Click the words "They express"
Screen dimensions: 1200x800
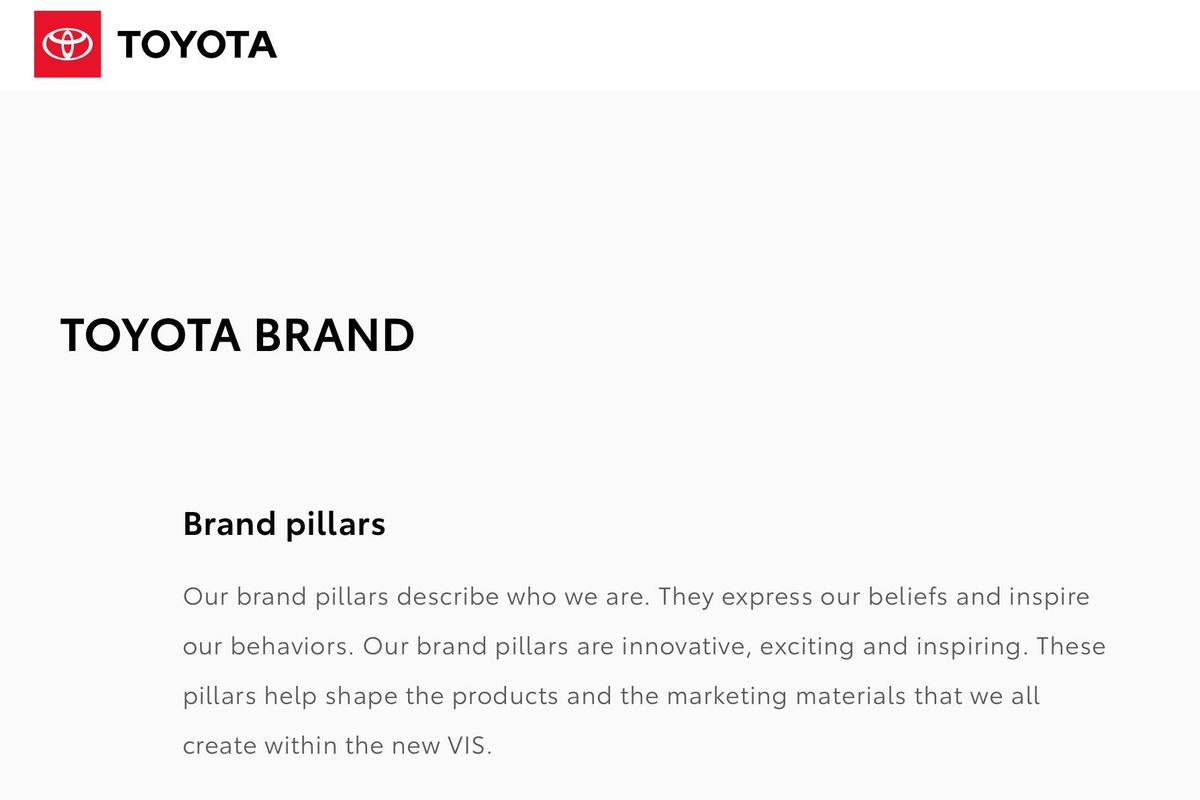[x=736, y=597]
